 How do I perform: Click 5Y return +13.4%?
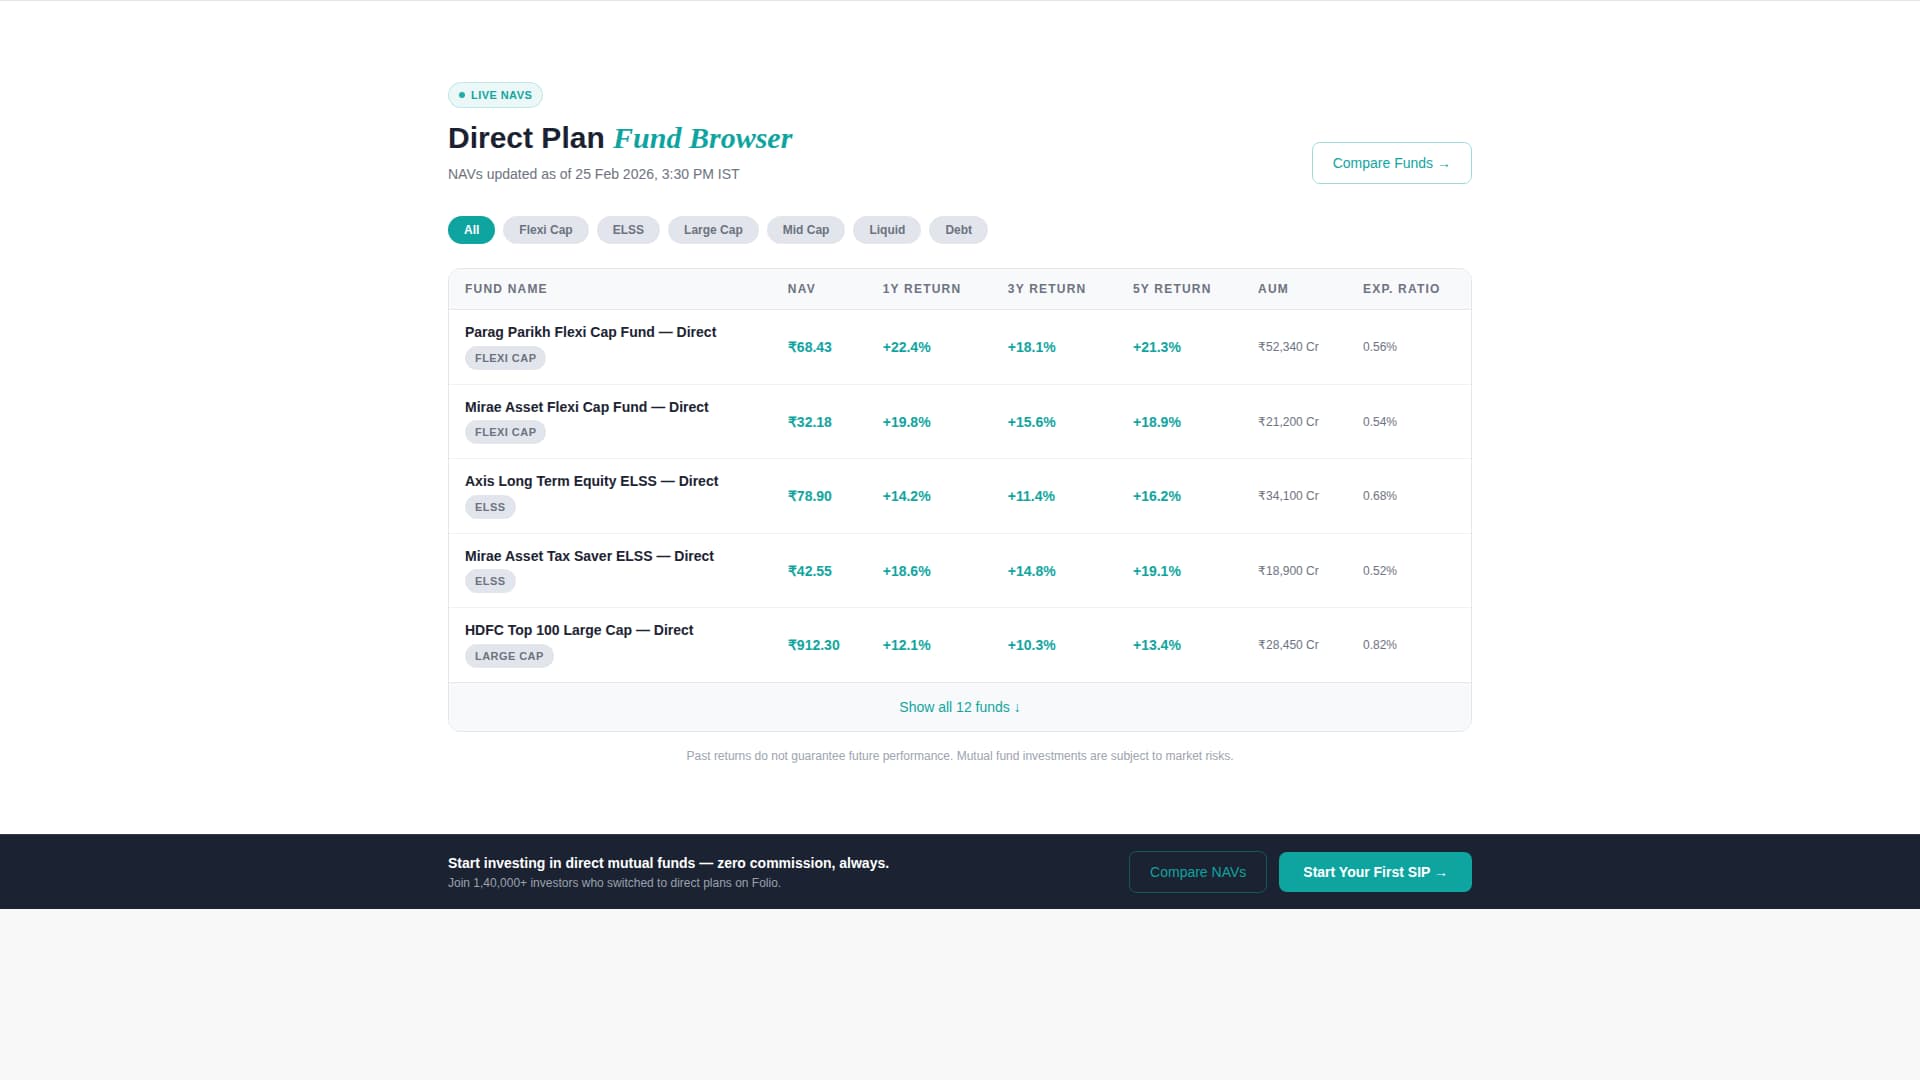point(1156,645)
